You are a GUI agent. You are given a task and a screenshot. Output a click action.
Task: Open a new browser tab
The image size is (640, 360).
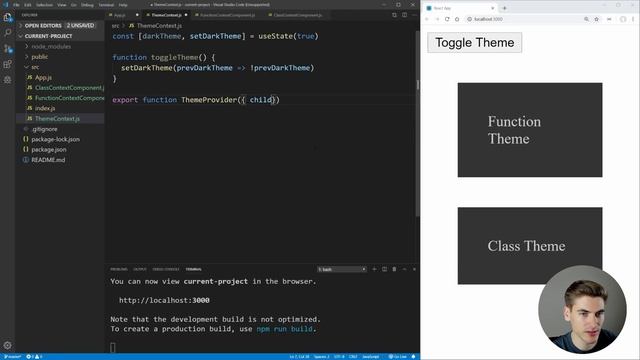point(504,8)
